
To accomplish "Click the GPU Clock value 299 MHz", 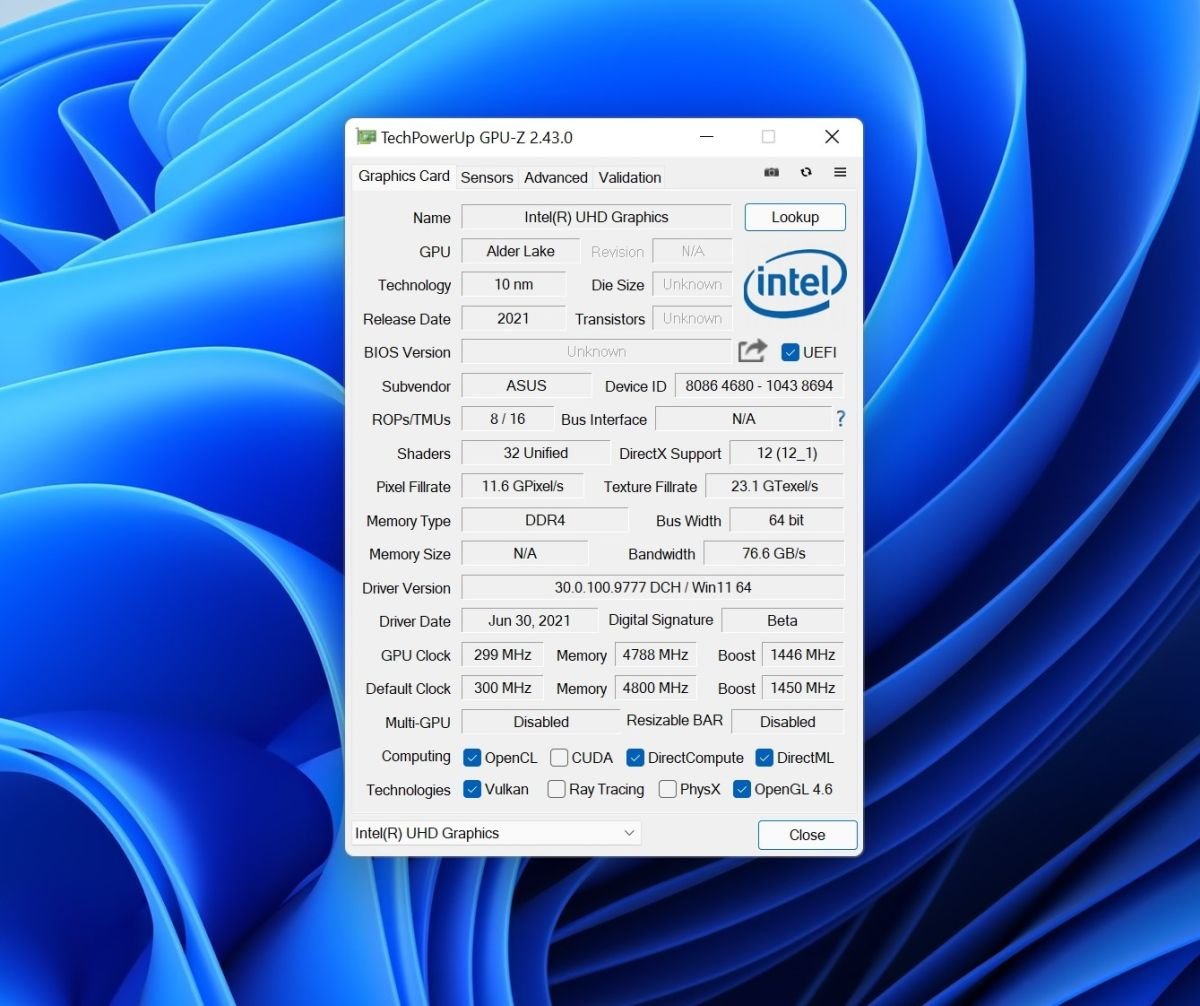I will tap(502, 655).
